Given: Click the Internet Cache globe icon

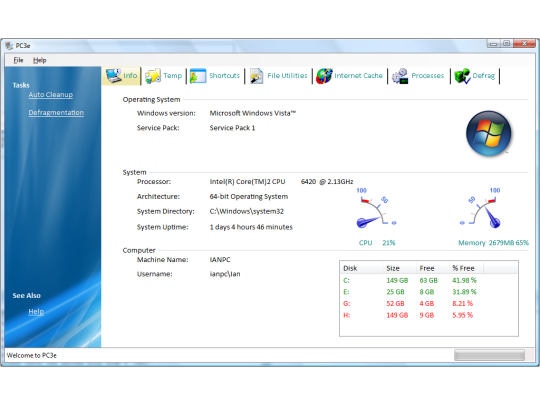Looking at the screenshot, I should 324,76.
